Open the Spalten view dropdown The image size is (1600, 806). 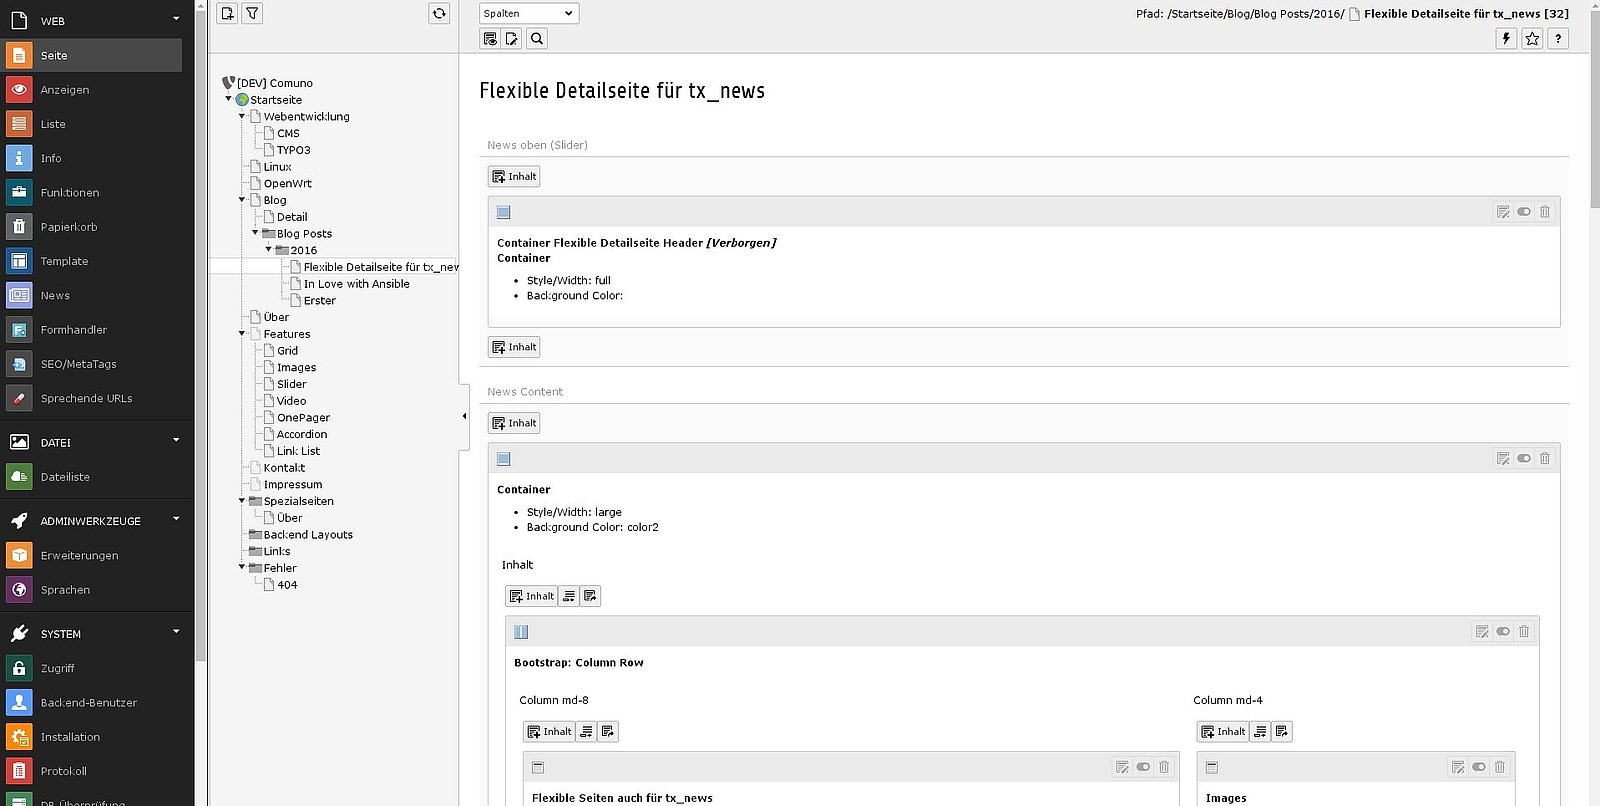(529, 13)
